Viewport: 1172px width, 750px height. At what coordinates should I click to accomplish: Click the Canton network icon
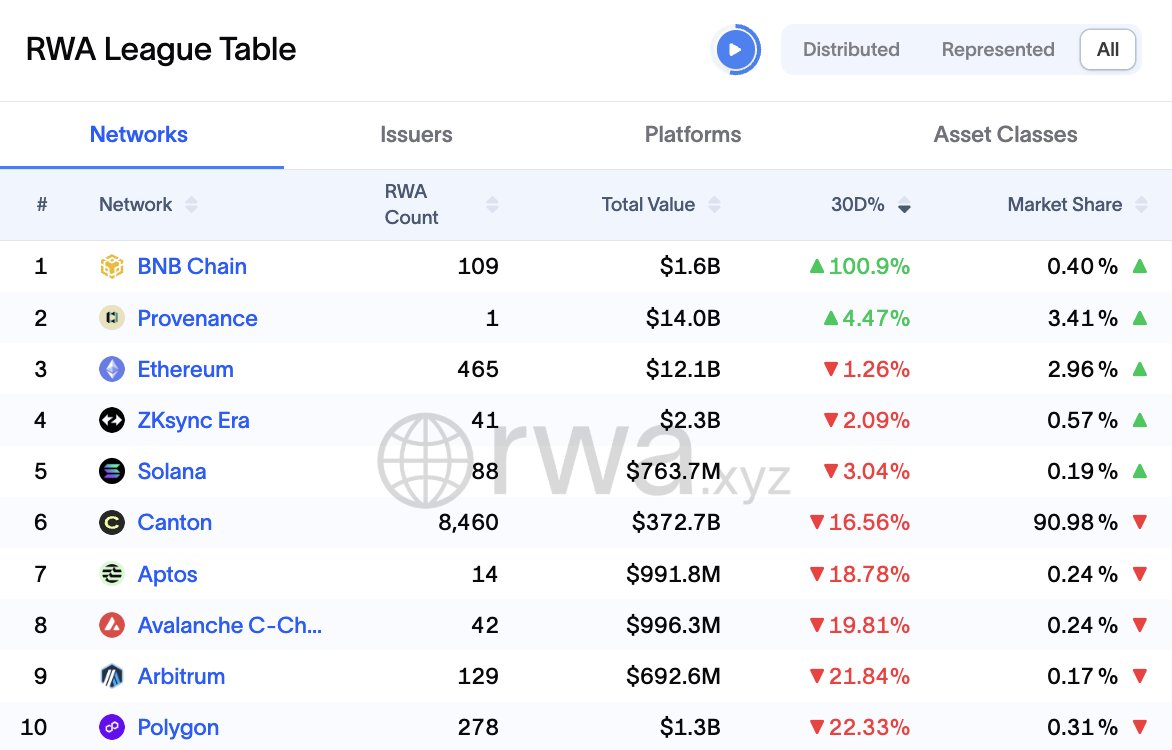113,522
